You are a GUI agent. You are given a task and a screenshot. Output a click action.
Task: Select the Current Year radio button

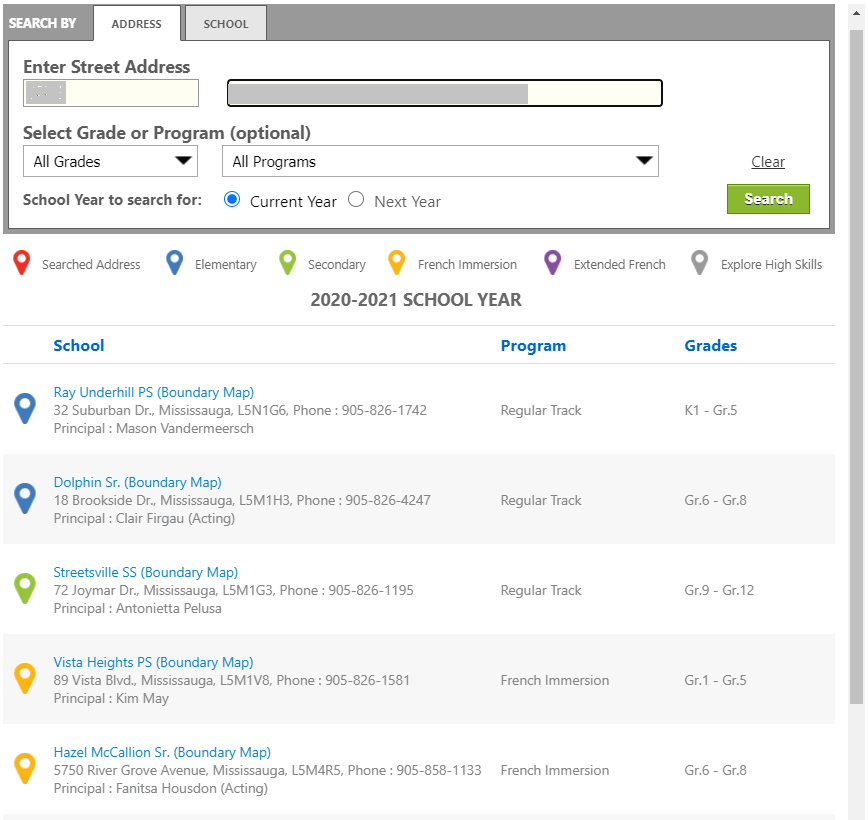(232, 199)
